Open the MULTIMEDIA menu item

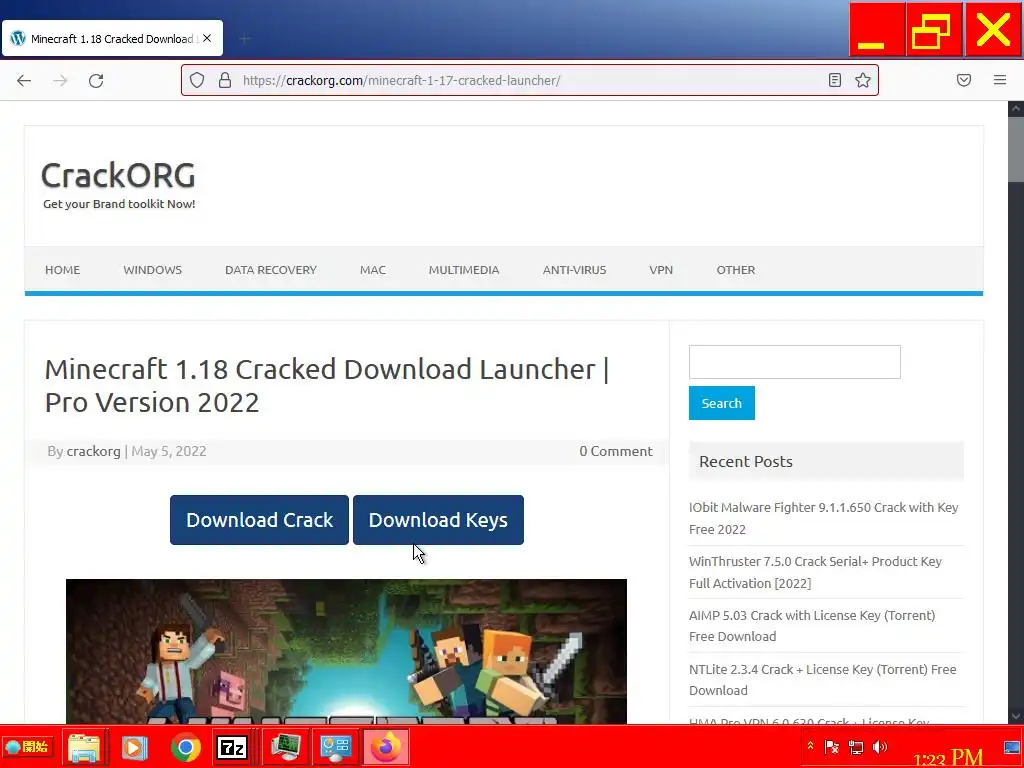[x=464, y=270]
